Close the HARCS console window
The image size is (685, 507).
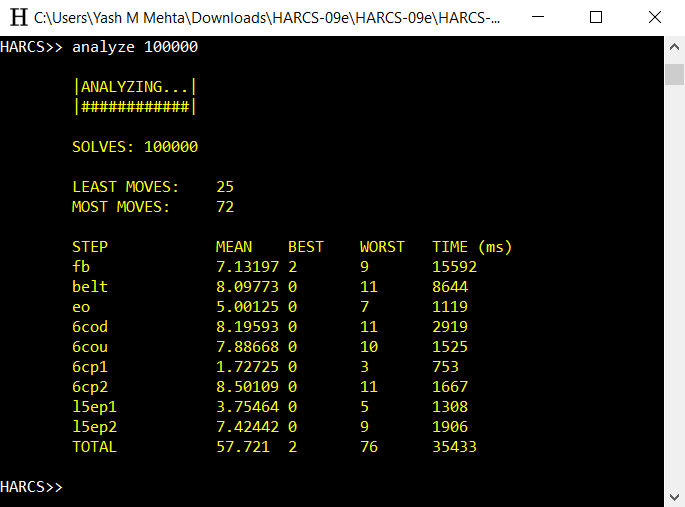[x=655, y=17]
